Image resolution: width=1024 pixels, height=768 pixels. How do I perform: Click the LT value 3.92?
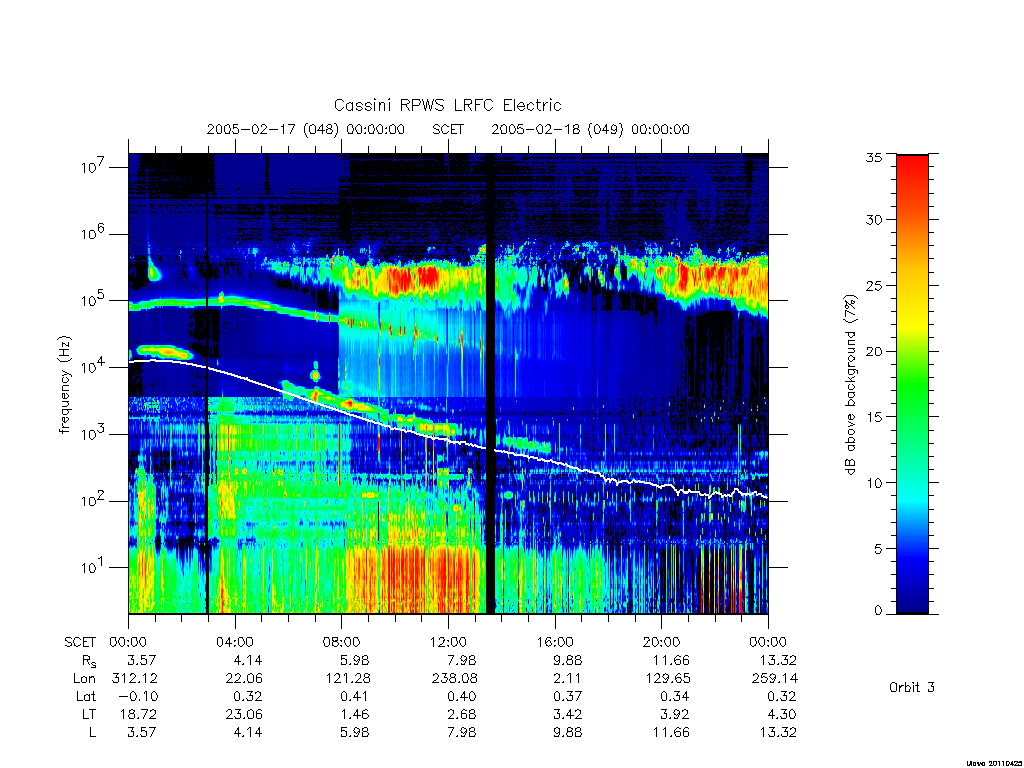pyautogui.click(x=675, y=714)
